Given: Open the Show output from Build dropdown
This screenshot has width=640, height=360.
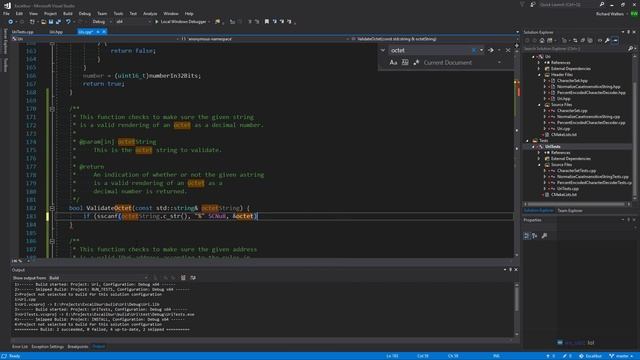Looking at the screenshot, I should coord(98,278).
